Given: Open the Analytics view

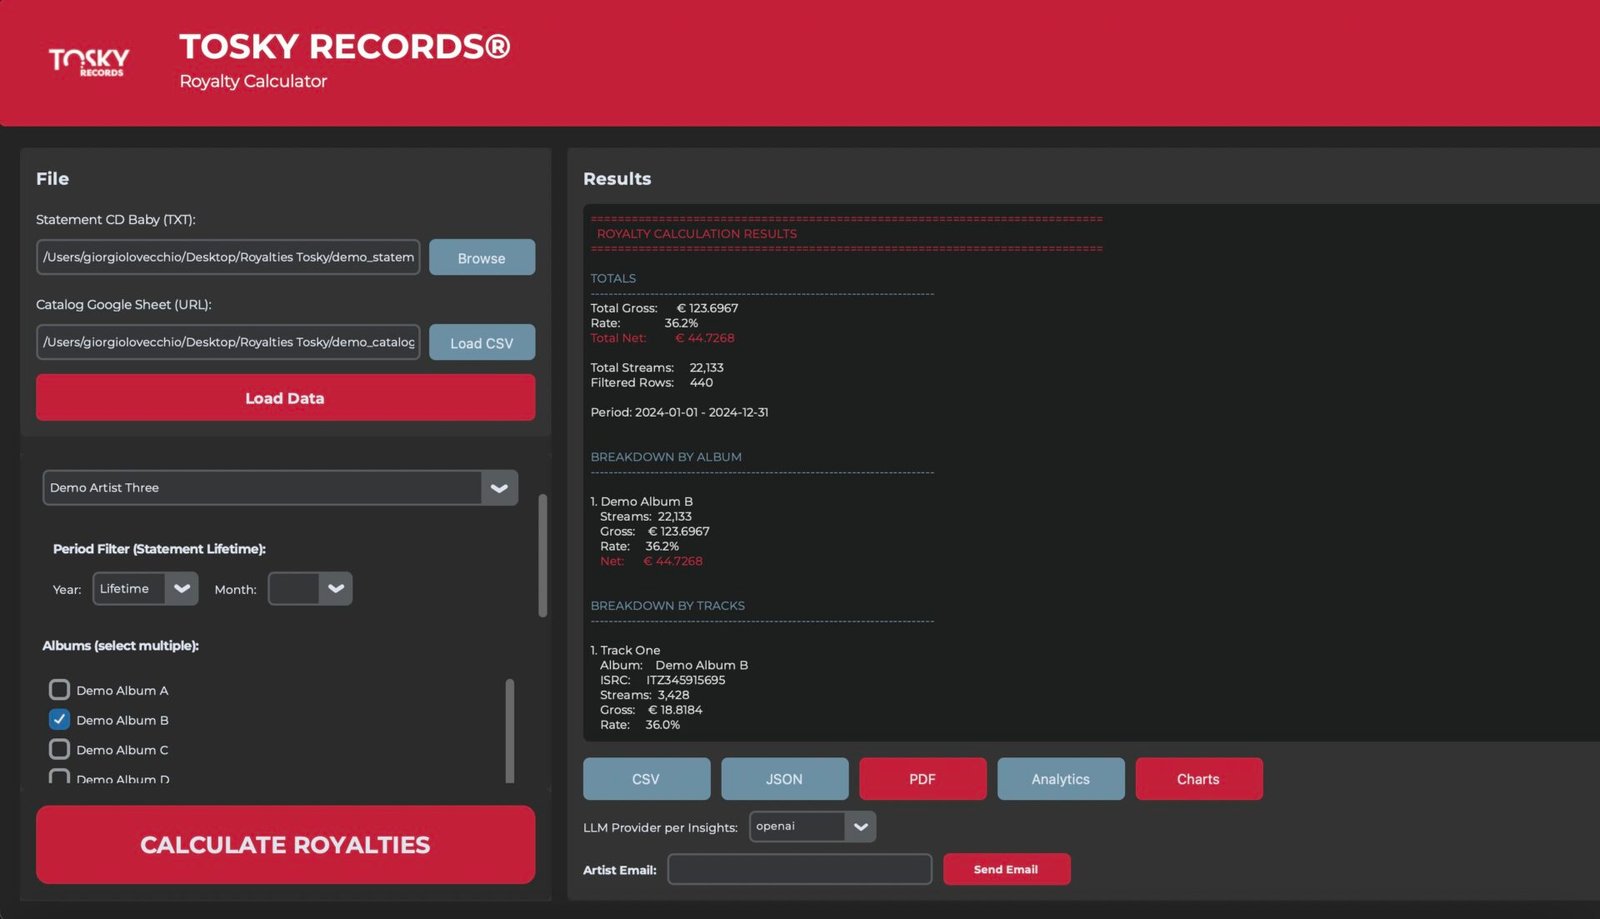Looking at the screenshot, I should (1060, 778).
